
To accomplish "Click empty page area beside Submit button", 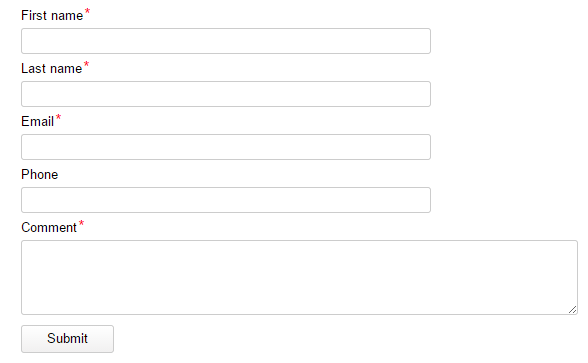I will point(338,339).
